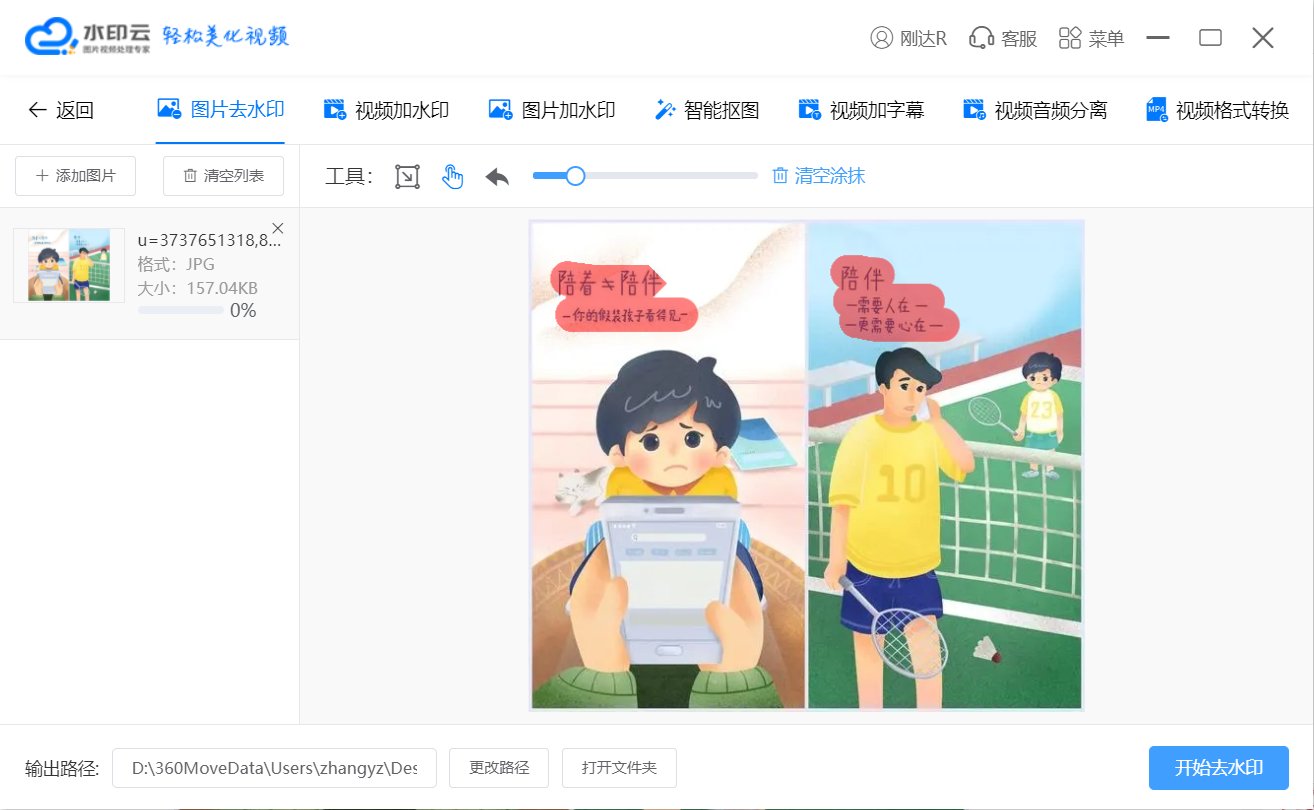This screenshot has width=1314, height=810.
Task: Click the 返回 back arrow
Action: point(38,110)
